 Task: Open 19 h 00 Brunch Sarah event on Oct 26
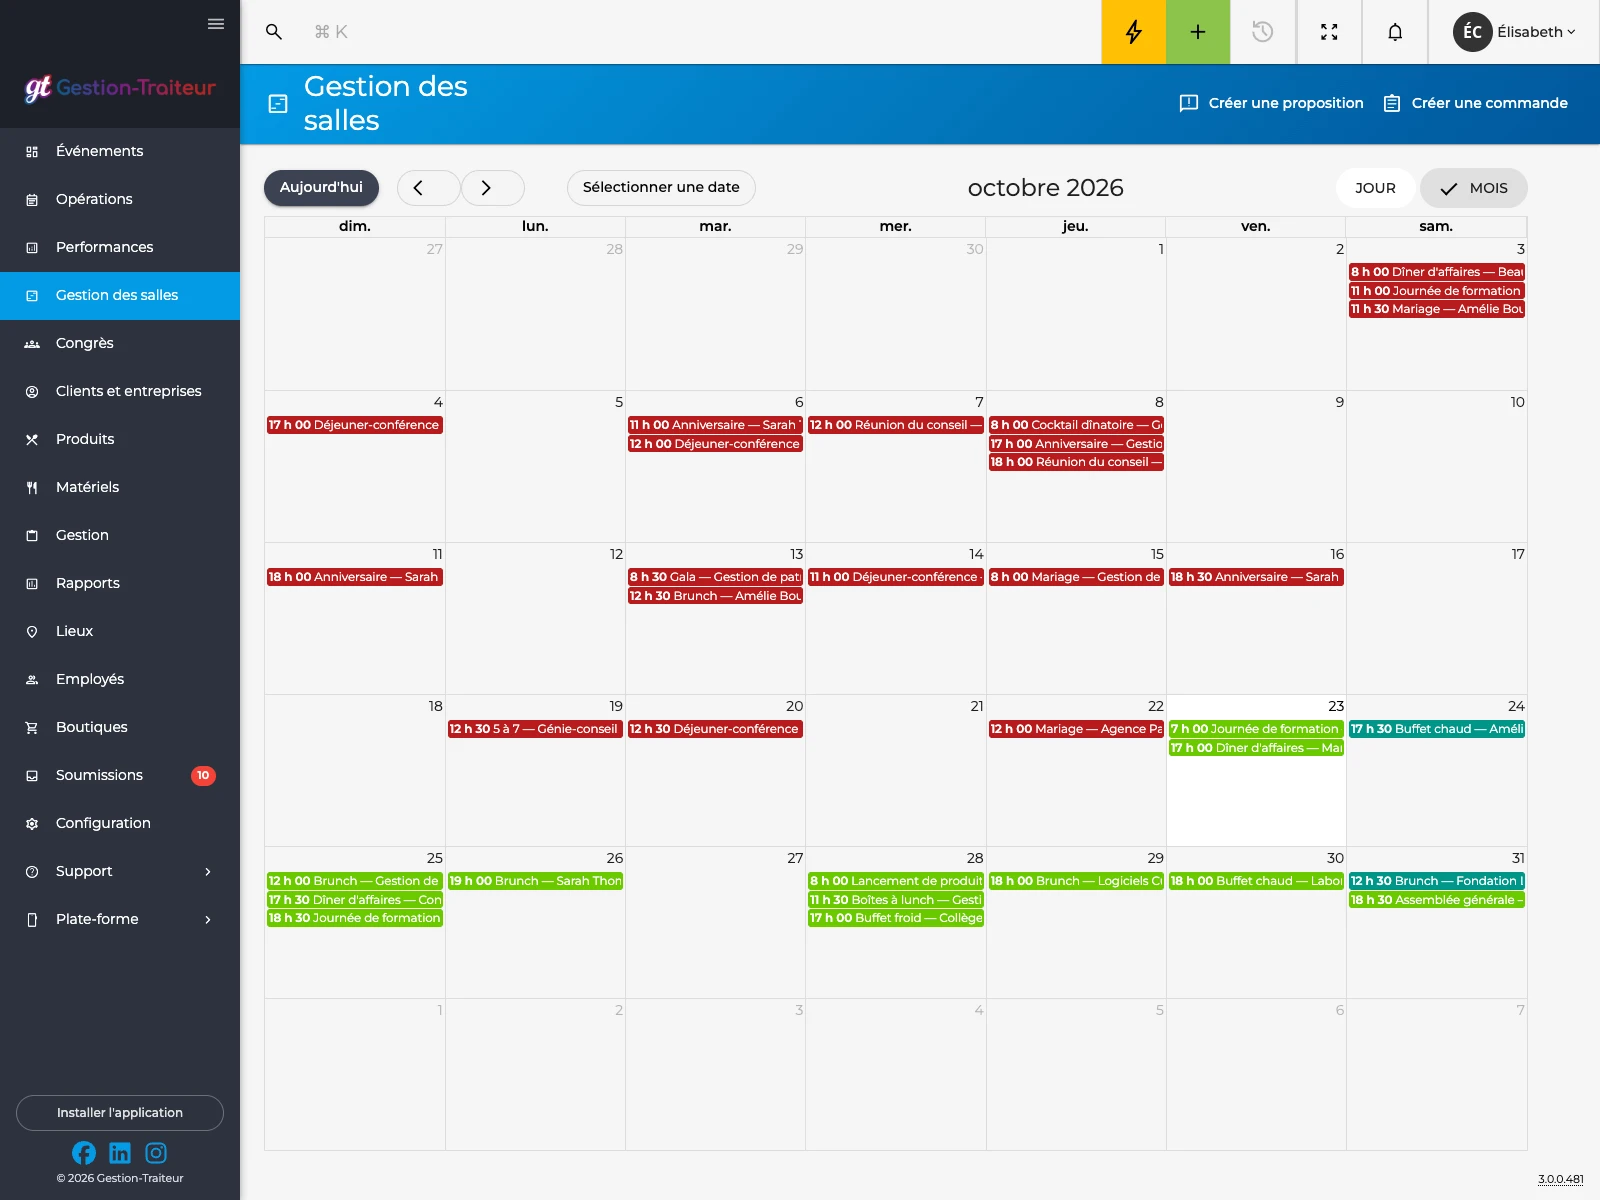(535, 881)
